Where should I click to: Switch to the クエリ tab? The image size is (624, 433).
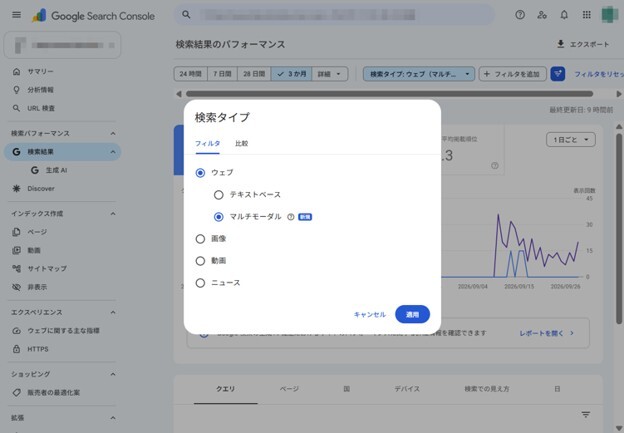point(226,389)
